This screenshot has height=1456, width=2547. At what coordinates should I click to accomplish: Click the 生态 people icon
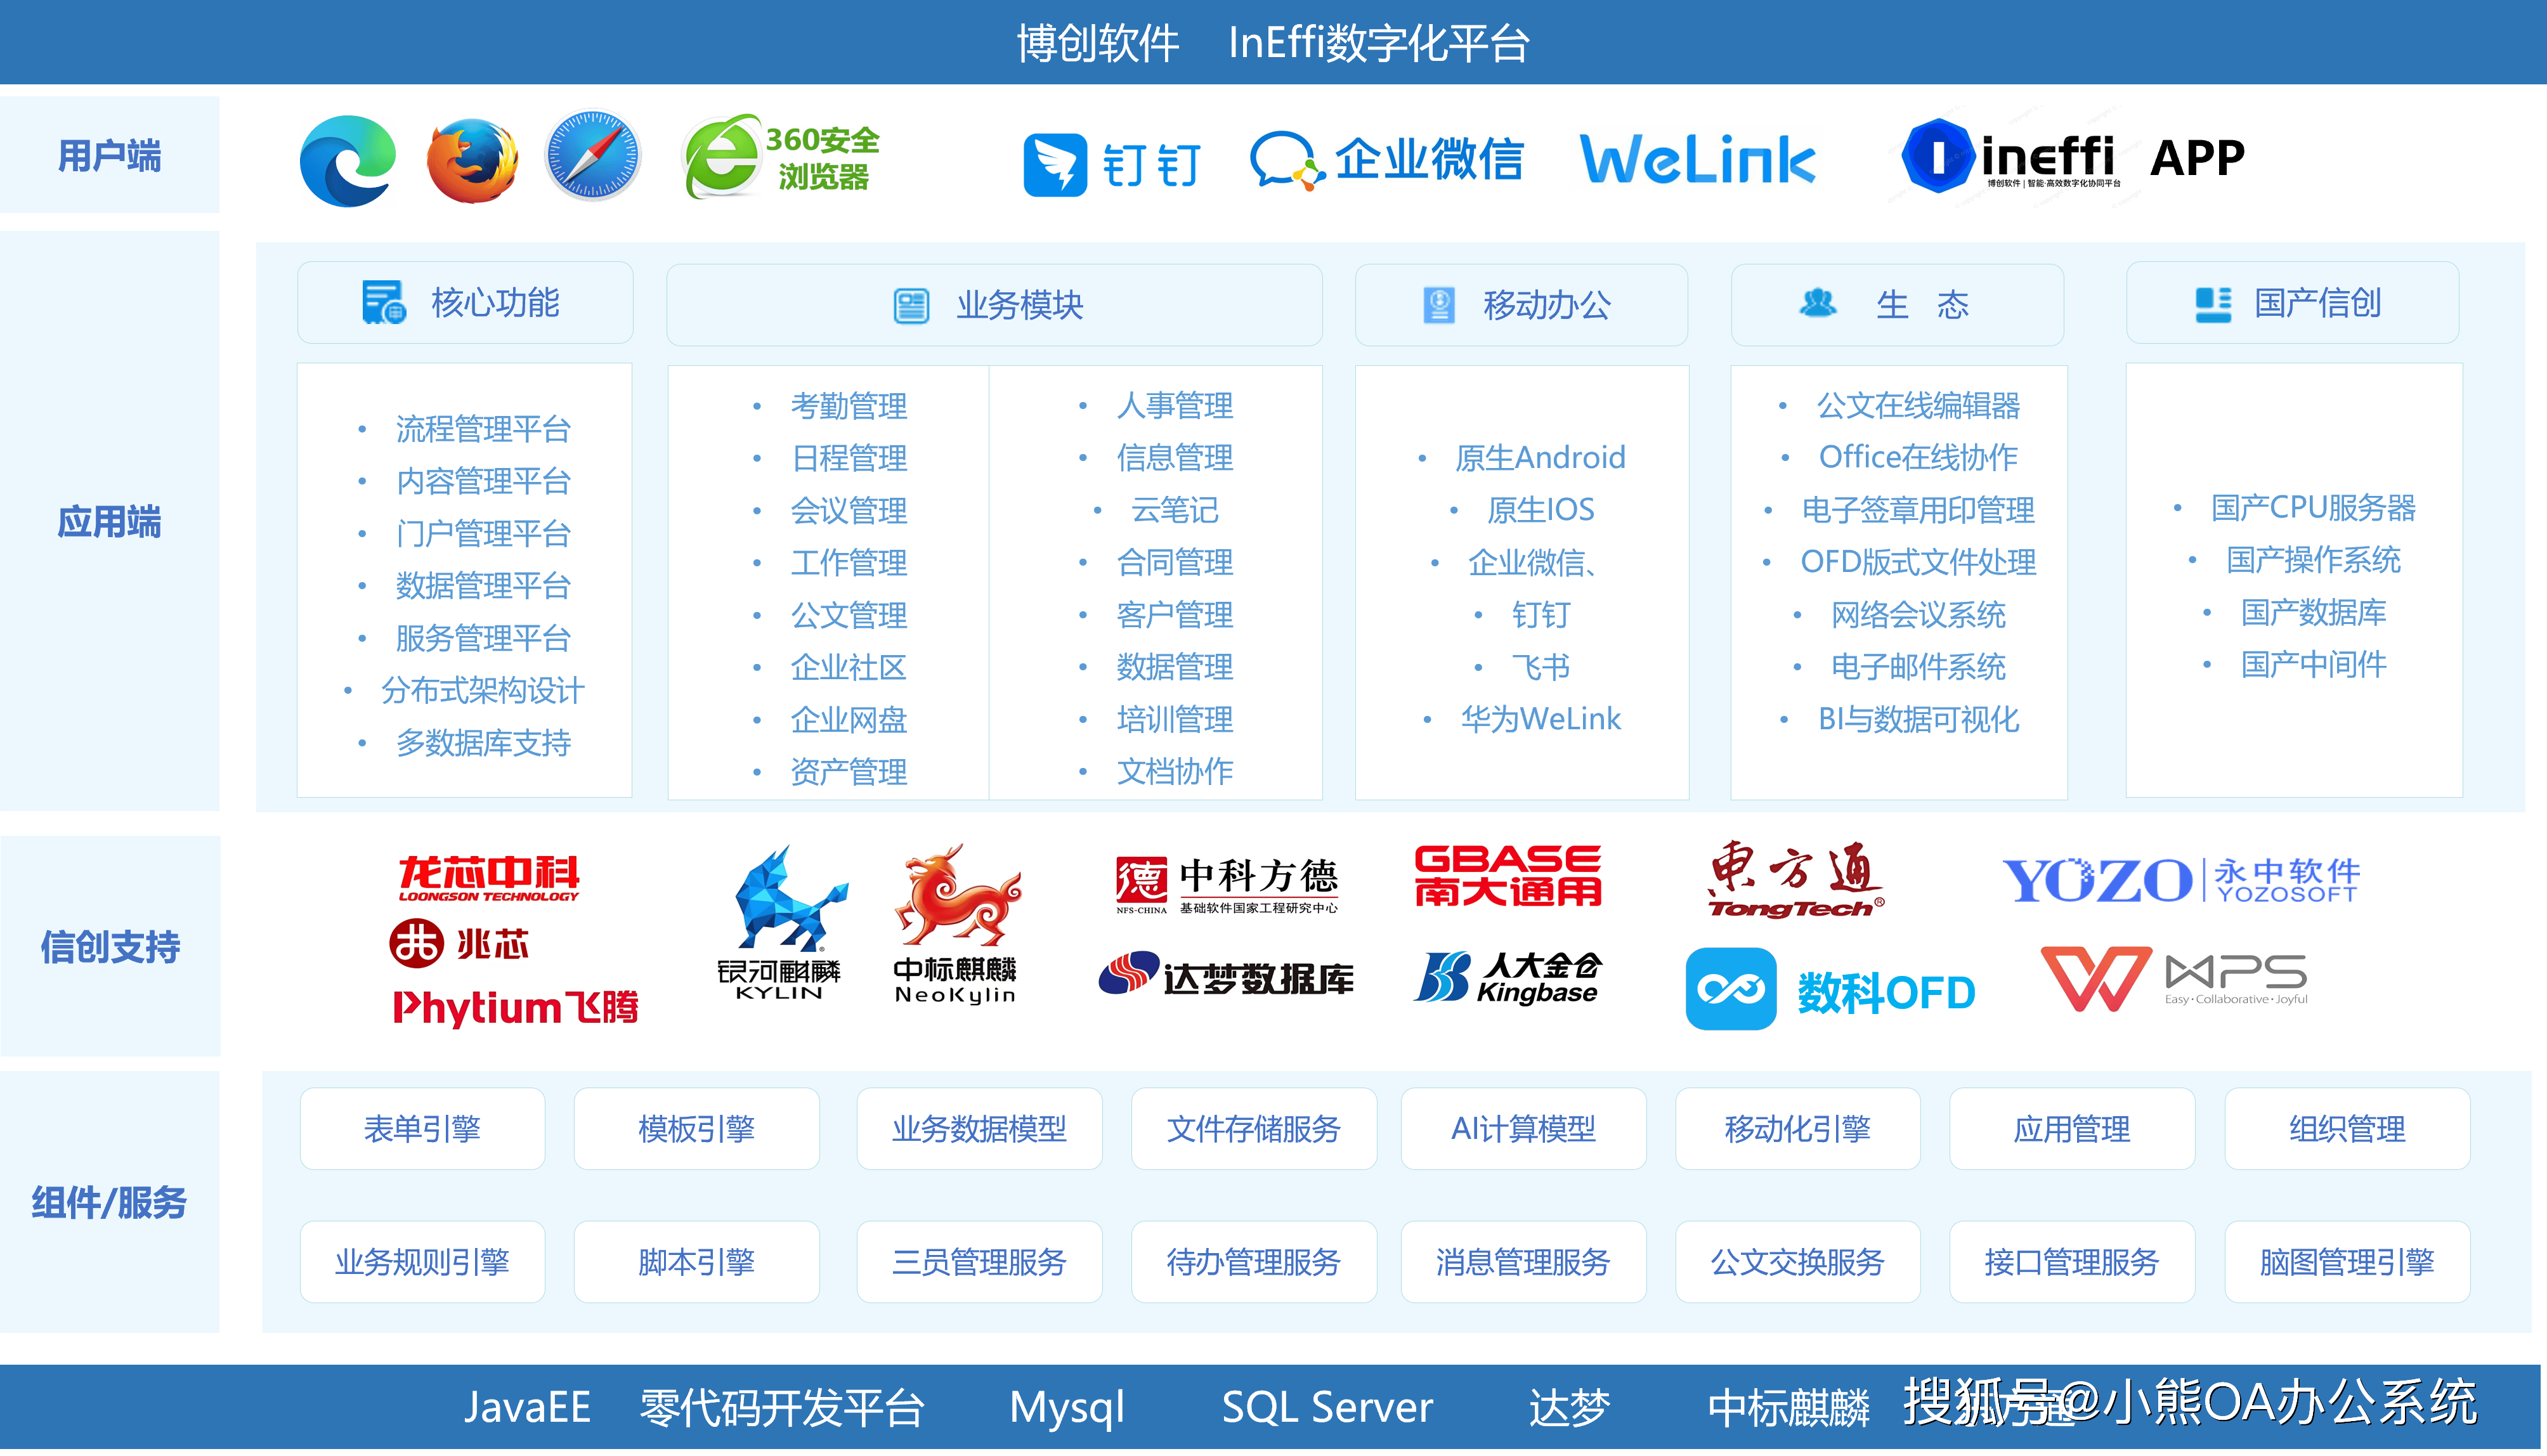(x=1818, y=302)
